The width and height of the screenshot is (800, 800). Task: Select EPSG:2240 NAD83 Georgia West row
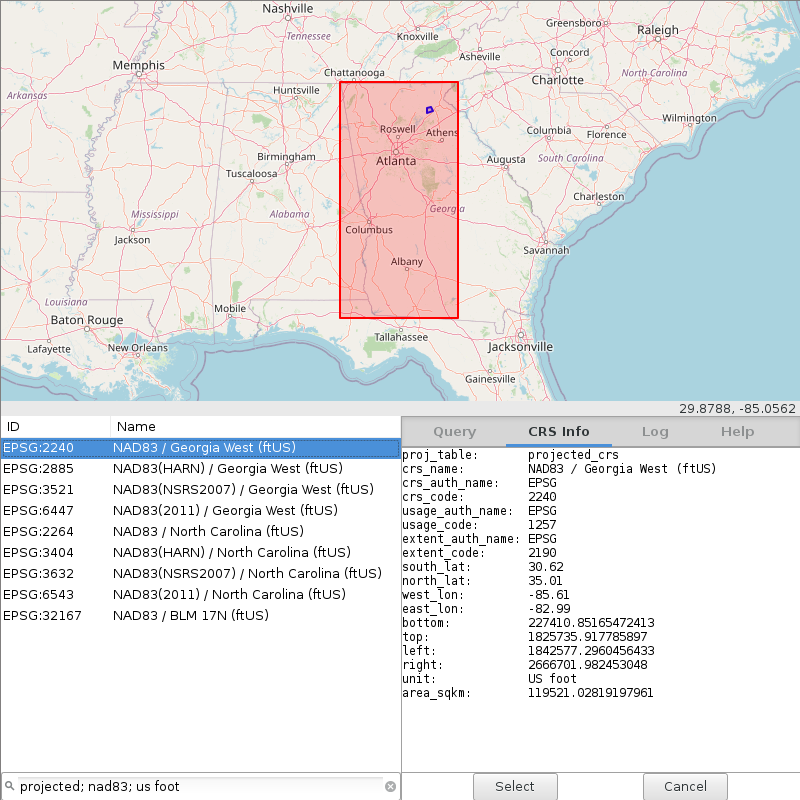point(200,448)
